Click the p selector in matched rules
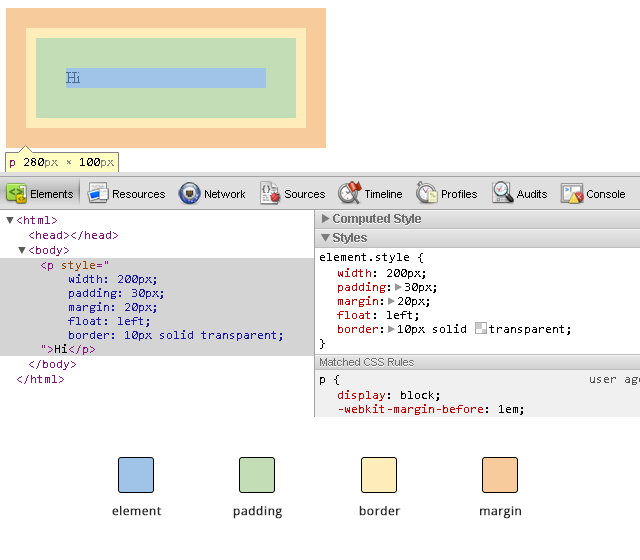 [x=322, y=380]
